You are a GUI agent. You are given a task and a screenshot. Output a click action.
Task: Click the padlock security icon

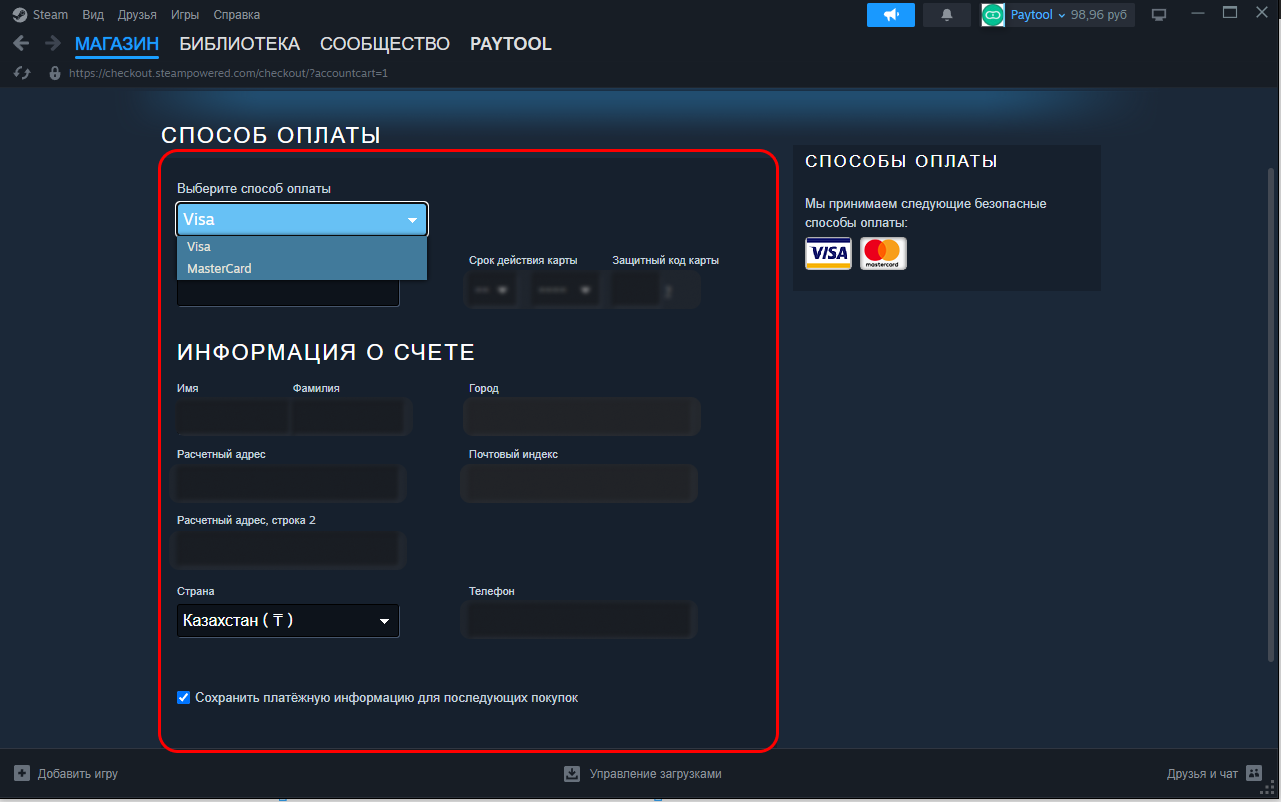click(x=55, y=73)
